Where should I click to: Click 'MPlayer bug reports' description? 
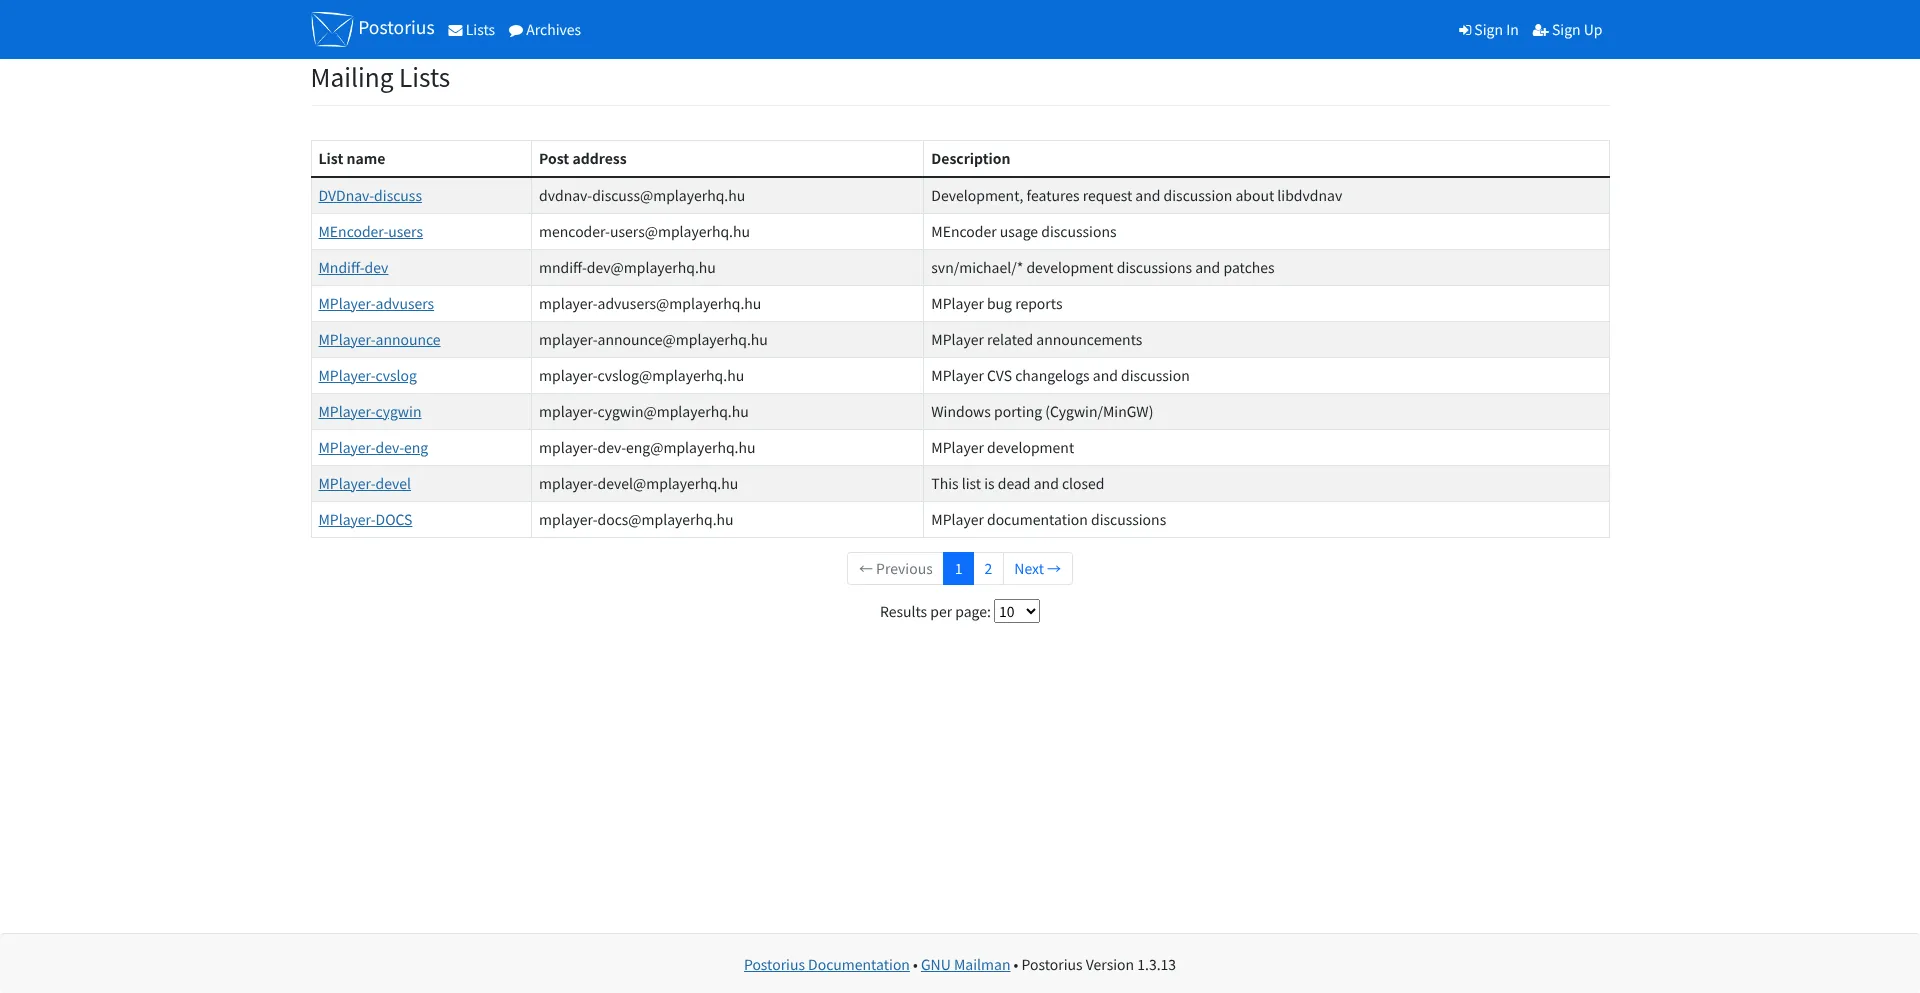tap(996, 304)
